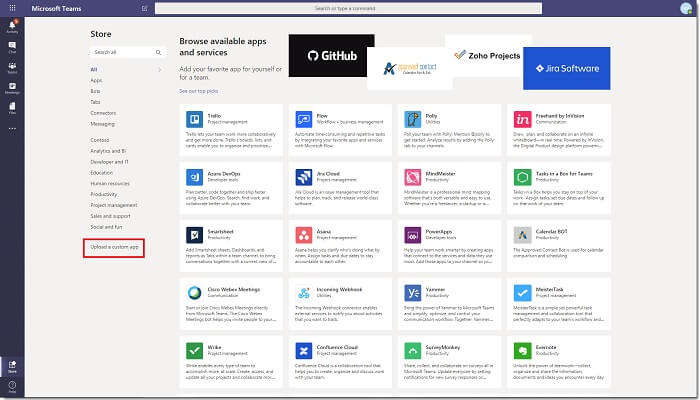Open the app launcher waffle icon
This screenshot has height=400, width=700.
tap(12, 8)
